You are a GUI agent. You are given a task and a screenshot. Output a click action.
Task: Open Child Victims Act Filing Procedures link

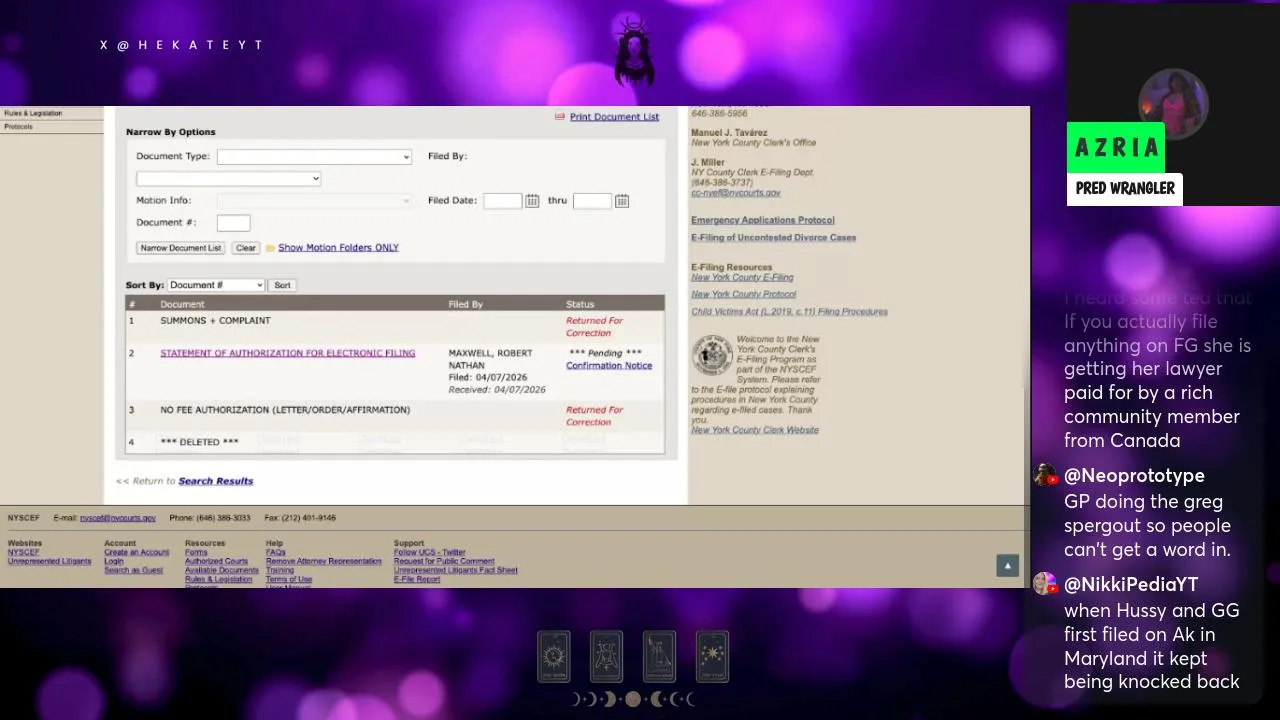click(789, 312)
